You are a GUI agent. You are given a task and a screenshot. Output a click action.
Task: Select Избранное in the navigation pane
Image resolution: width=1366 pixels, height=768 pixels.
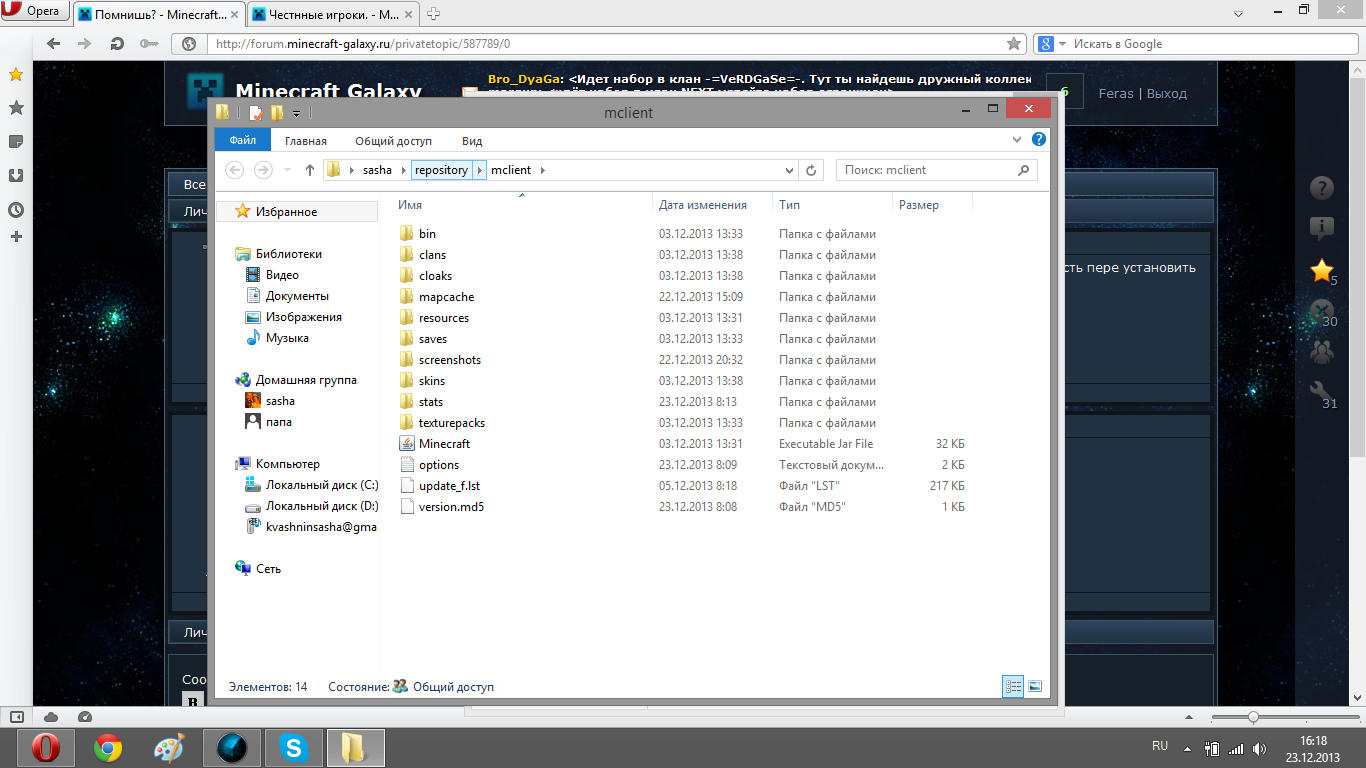[x=286, y=212]
